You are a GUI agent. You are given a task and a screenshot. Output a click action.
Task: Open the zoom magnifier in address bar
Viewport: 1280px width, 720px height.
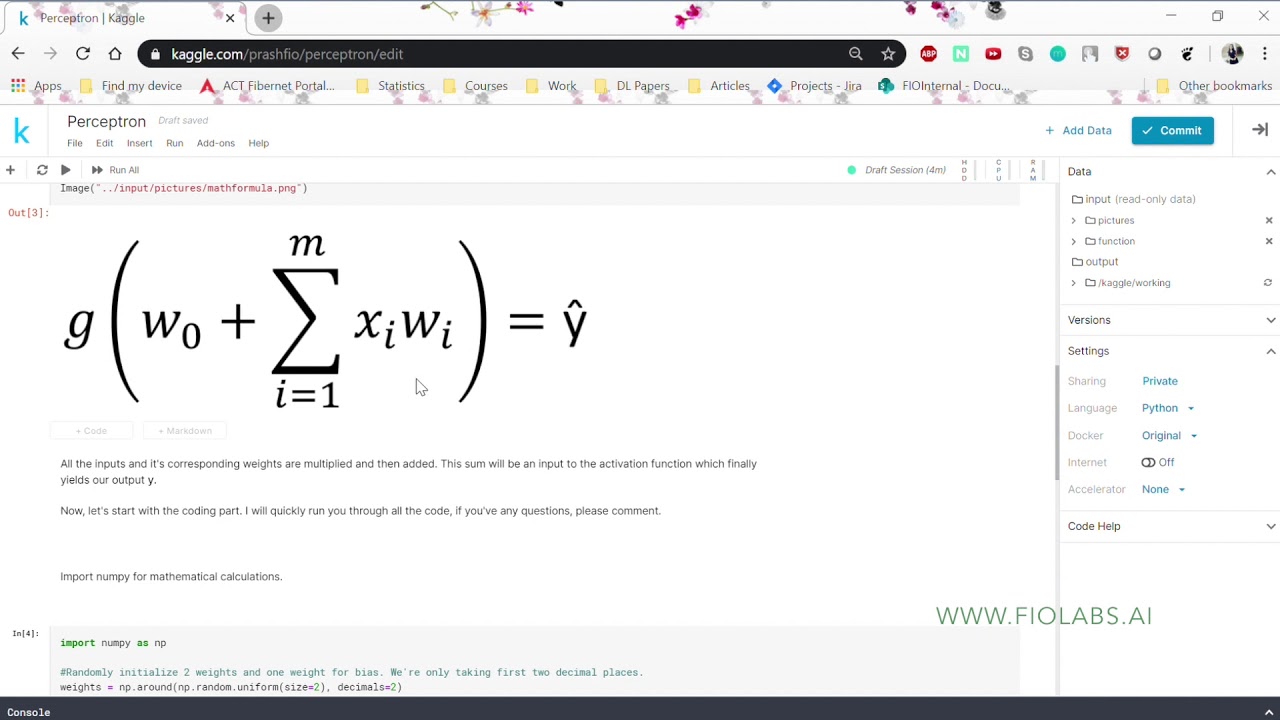click(x=856, y=54)
